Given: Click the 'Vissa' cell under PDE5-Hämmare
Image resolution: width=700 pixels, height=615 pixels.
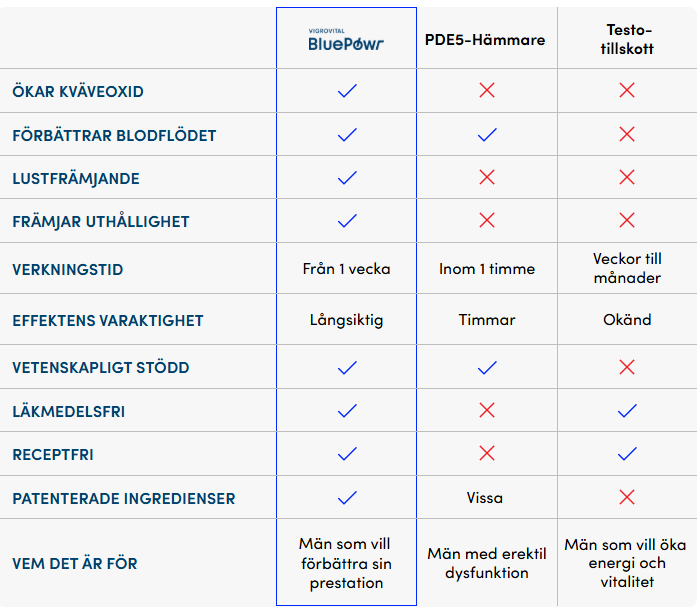Looking at the screenshot, I should click(x=485, y=498).
